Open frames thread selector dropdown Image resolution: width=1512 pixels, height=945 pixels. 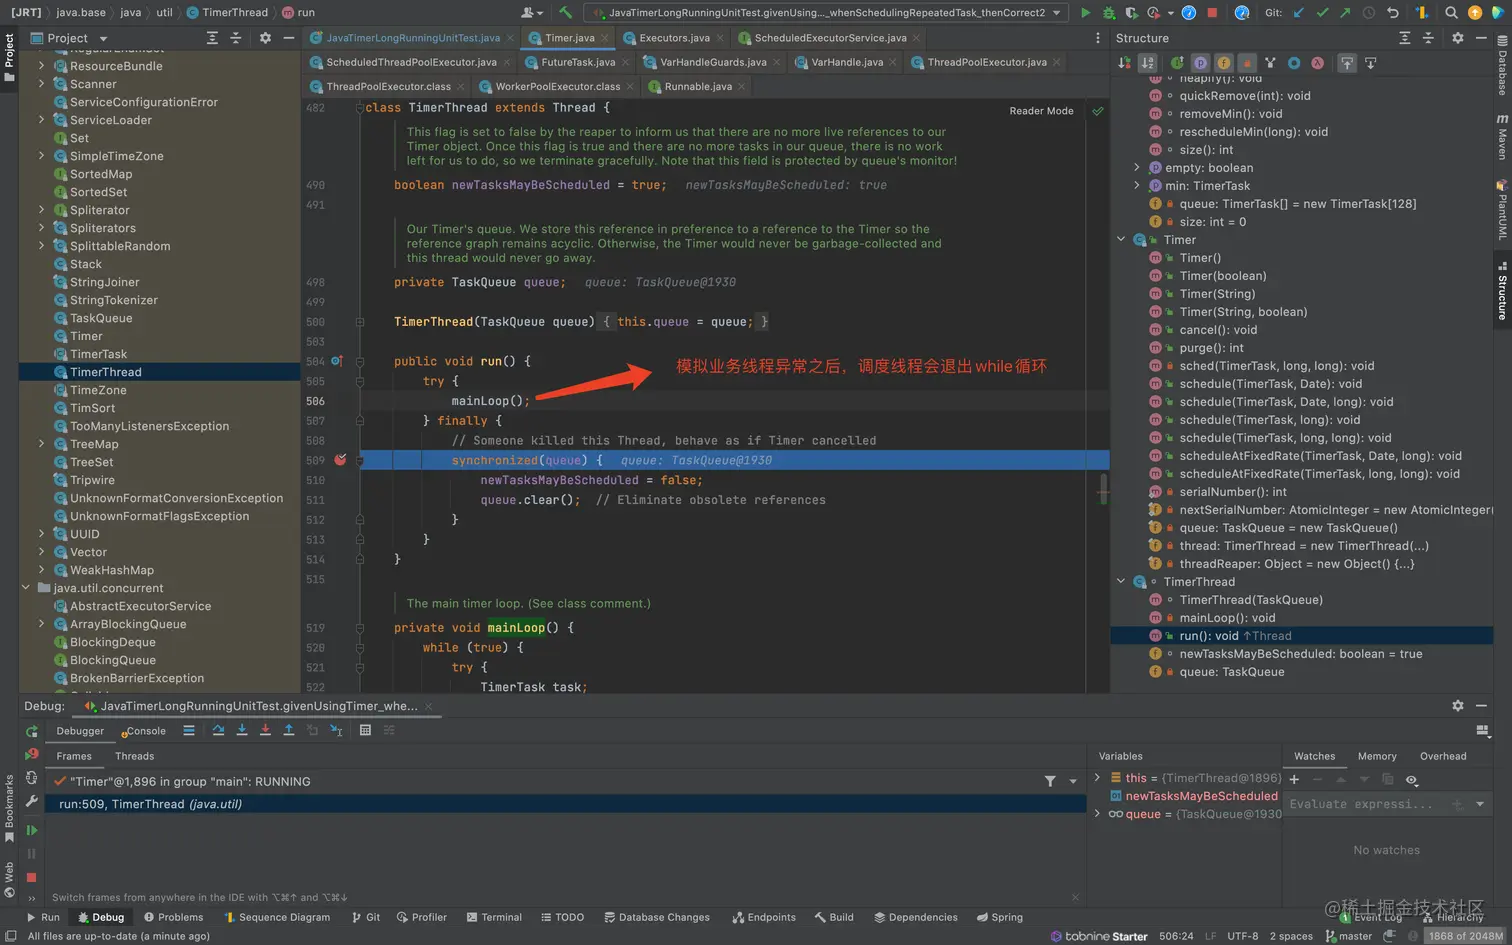[x=1073, y=781]
